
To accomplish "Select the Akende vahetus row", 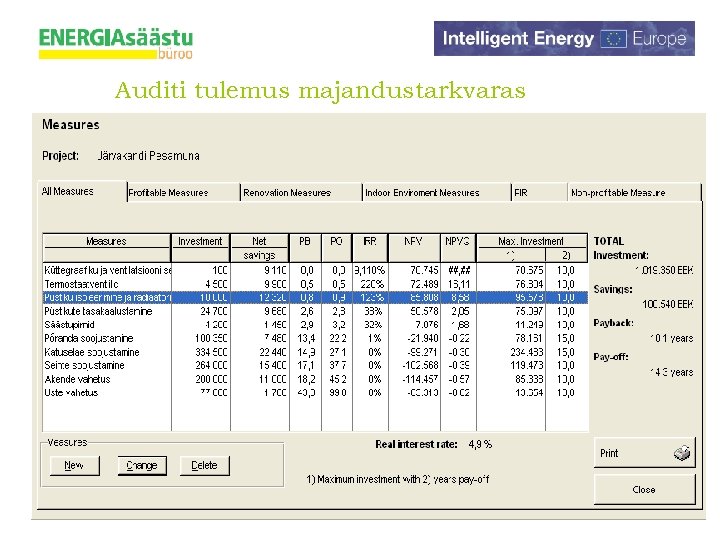I will [315, 379].
